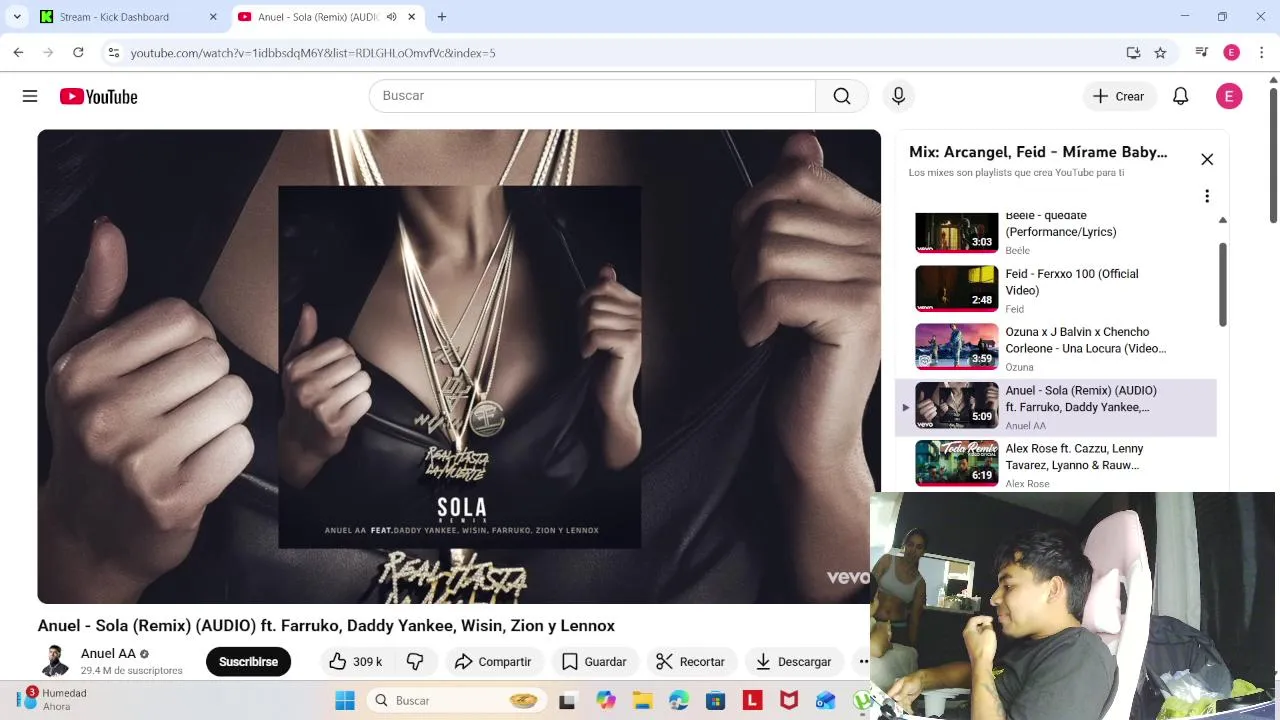Dislike the video with the thumbs-down icon
This screenshot has height=720, width=1280.
click(415, 662)
